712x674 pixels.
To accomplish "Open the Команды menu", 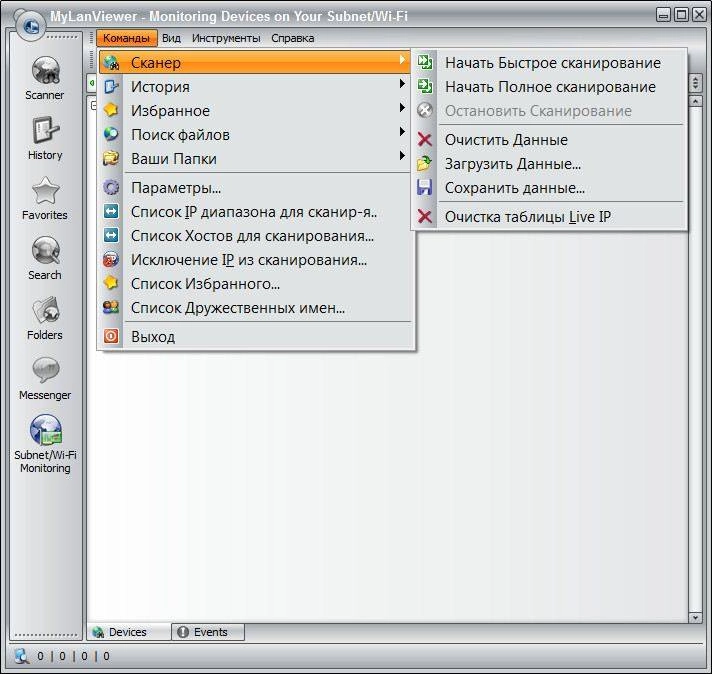I will (127, 38).
